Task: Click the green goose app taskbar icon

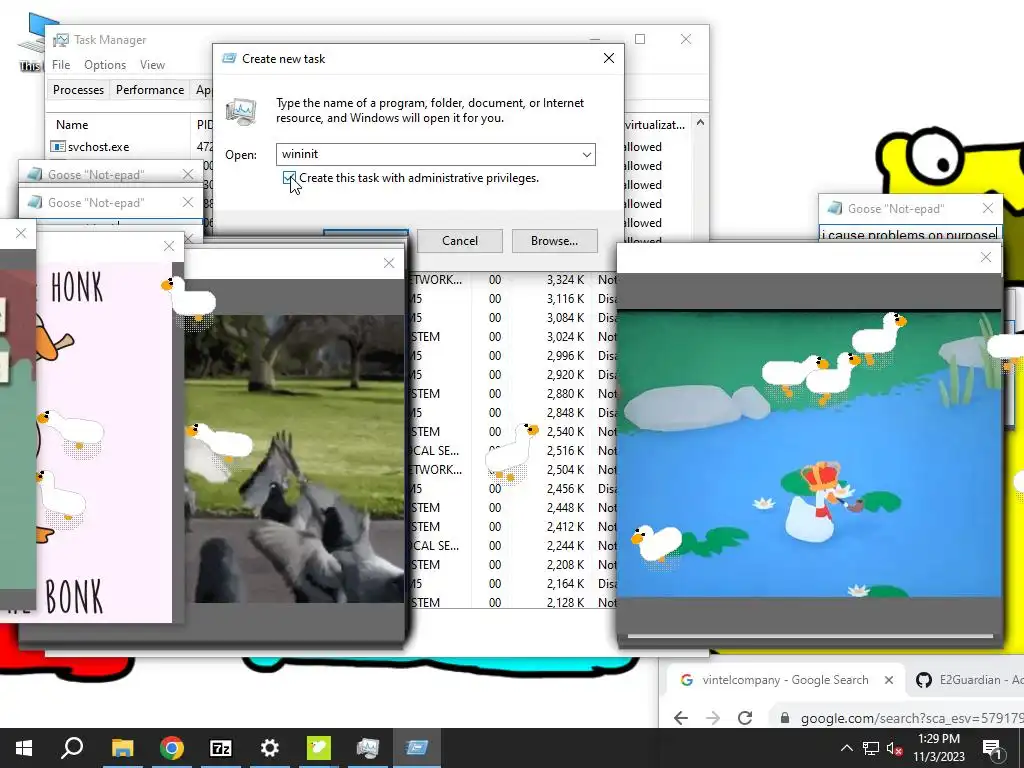Action: [x=319, y=748]
